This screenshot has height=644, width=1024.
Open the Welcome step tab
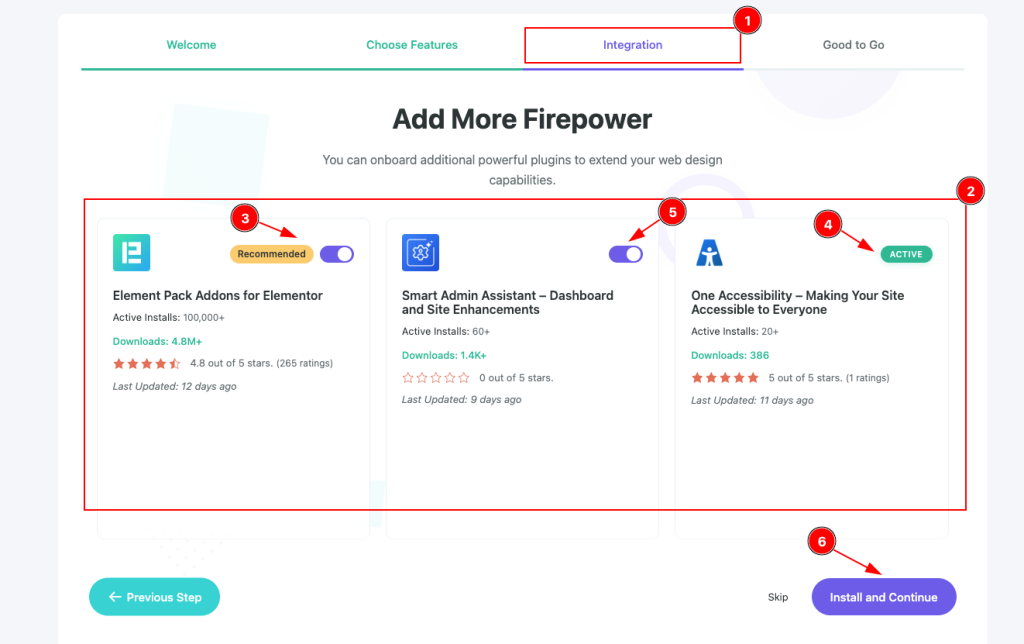tap(191, 45)
